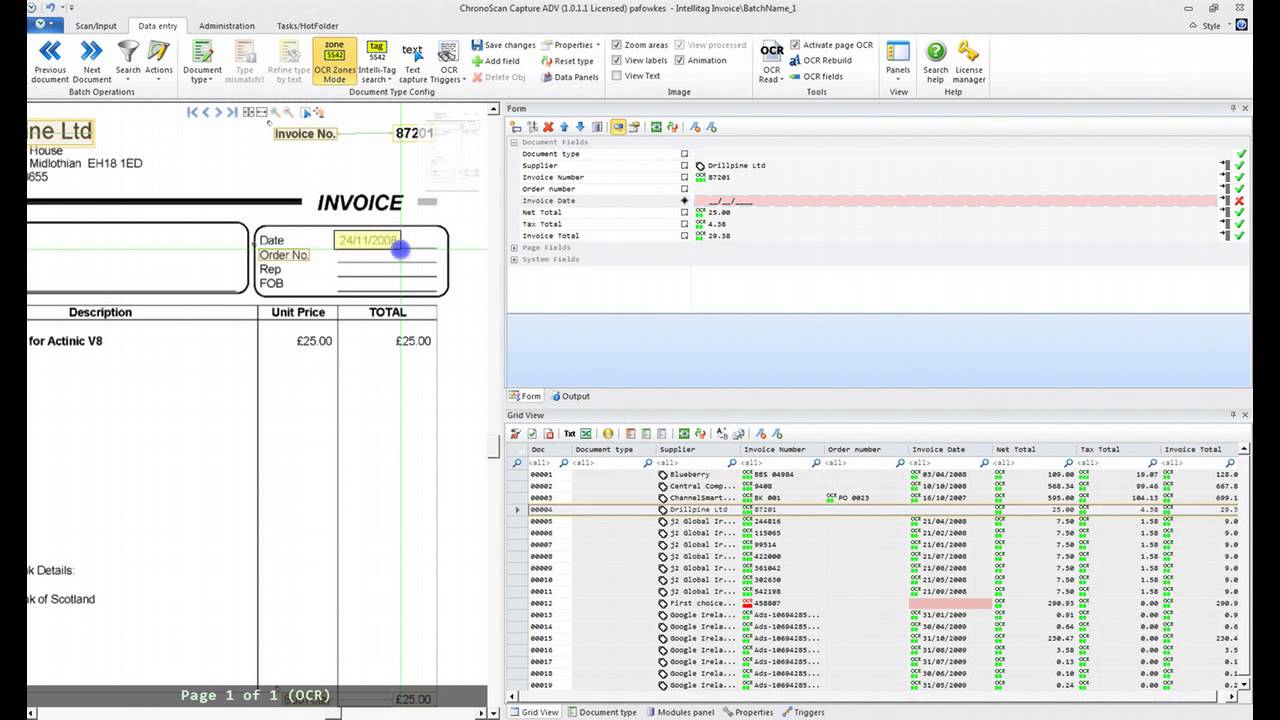Go to the previous document
Screen dimensions: 1280x720
click(x=50, y=61)
